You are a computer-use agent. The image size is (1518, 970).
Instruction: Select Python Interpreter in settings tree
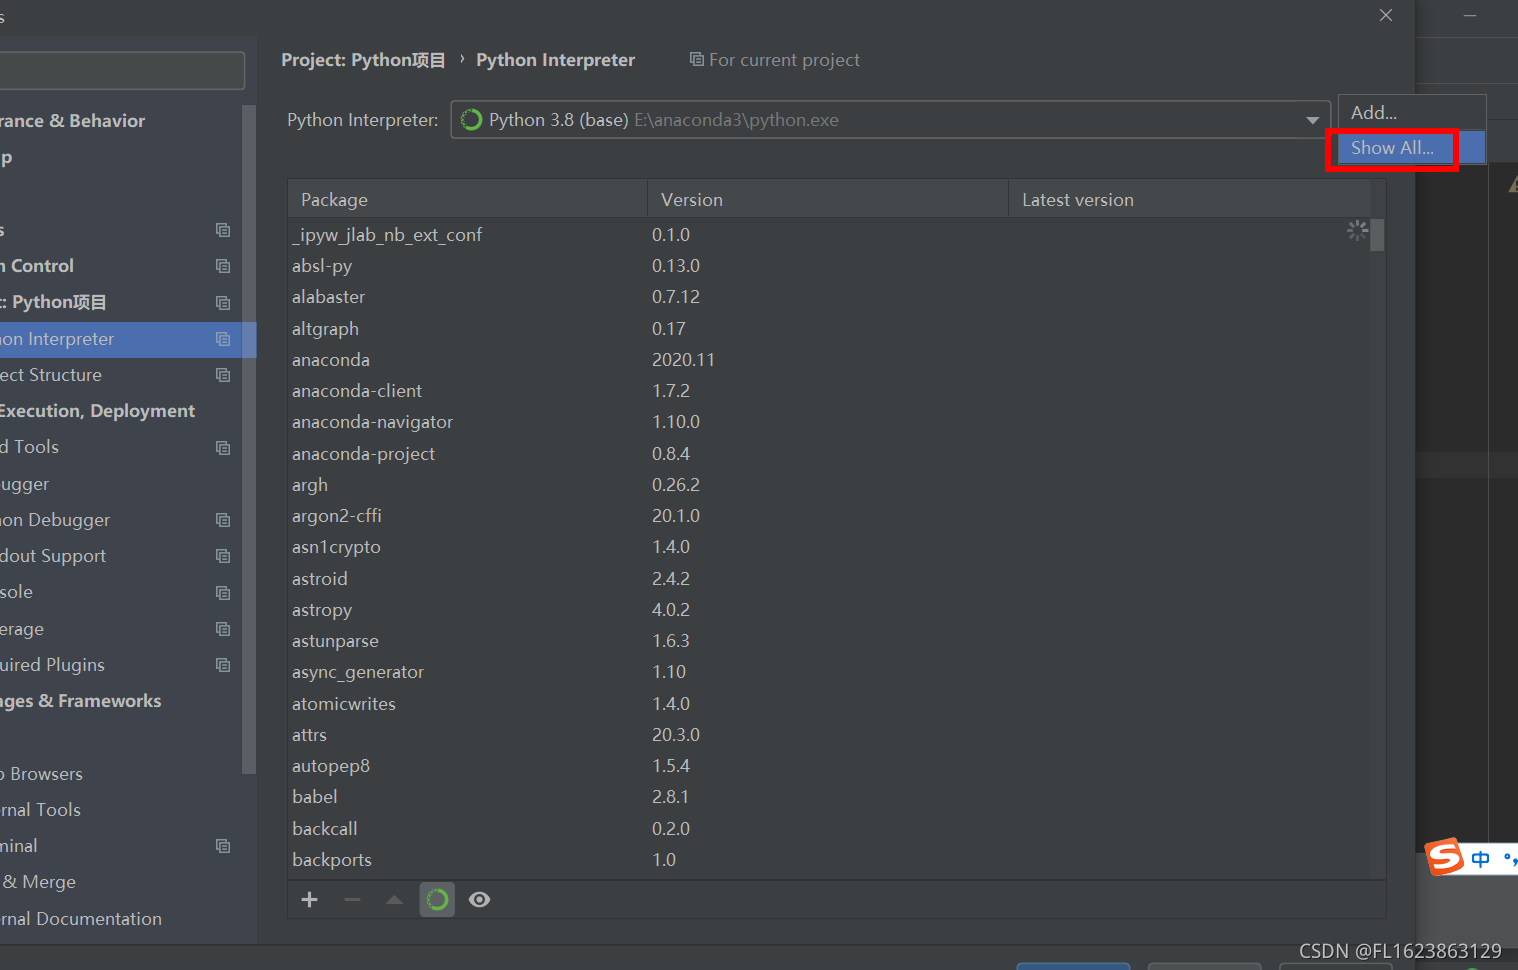point(128,339)
